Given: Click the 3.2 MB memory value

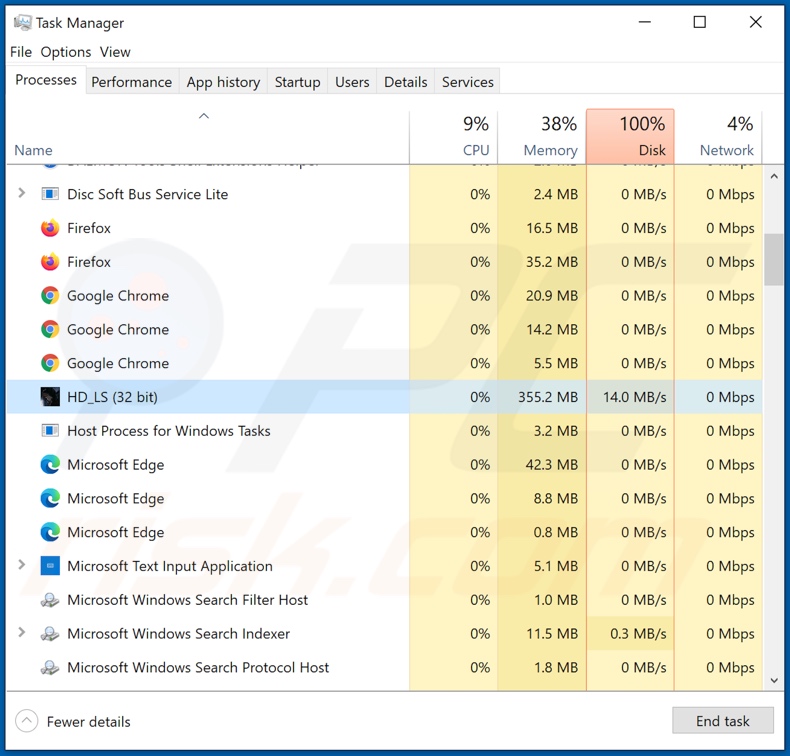Looking at the screenshot, I should [556, 431].
